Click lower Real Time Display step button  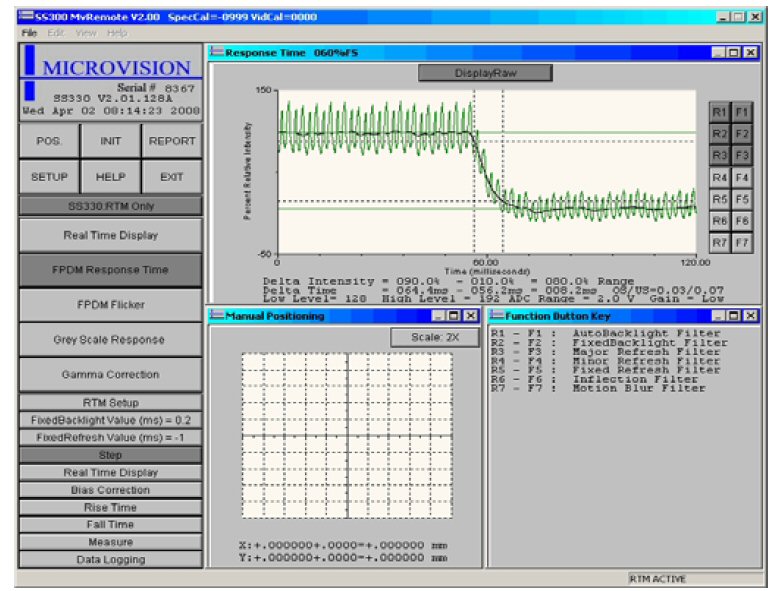[x=111, y=472]
